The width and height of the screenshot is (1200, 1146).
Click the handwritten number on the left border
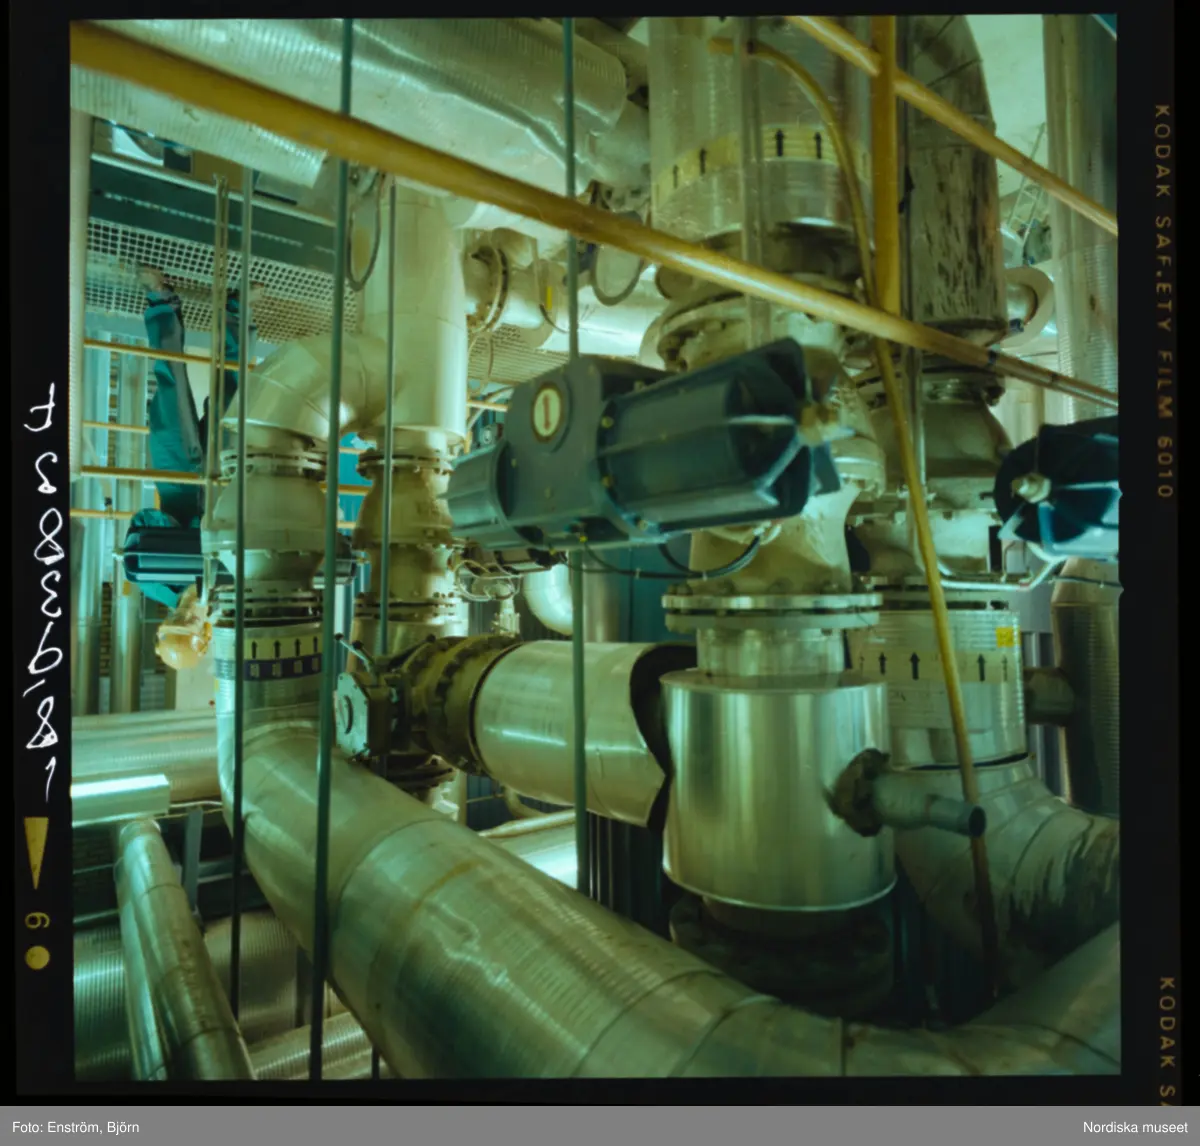42,590
